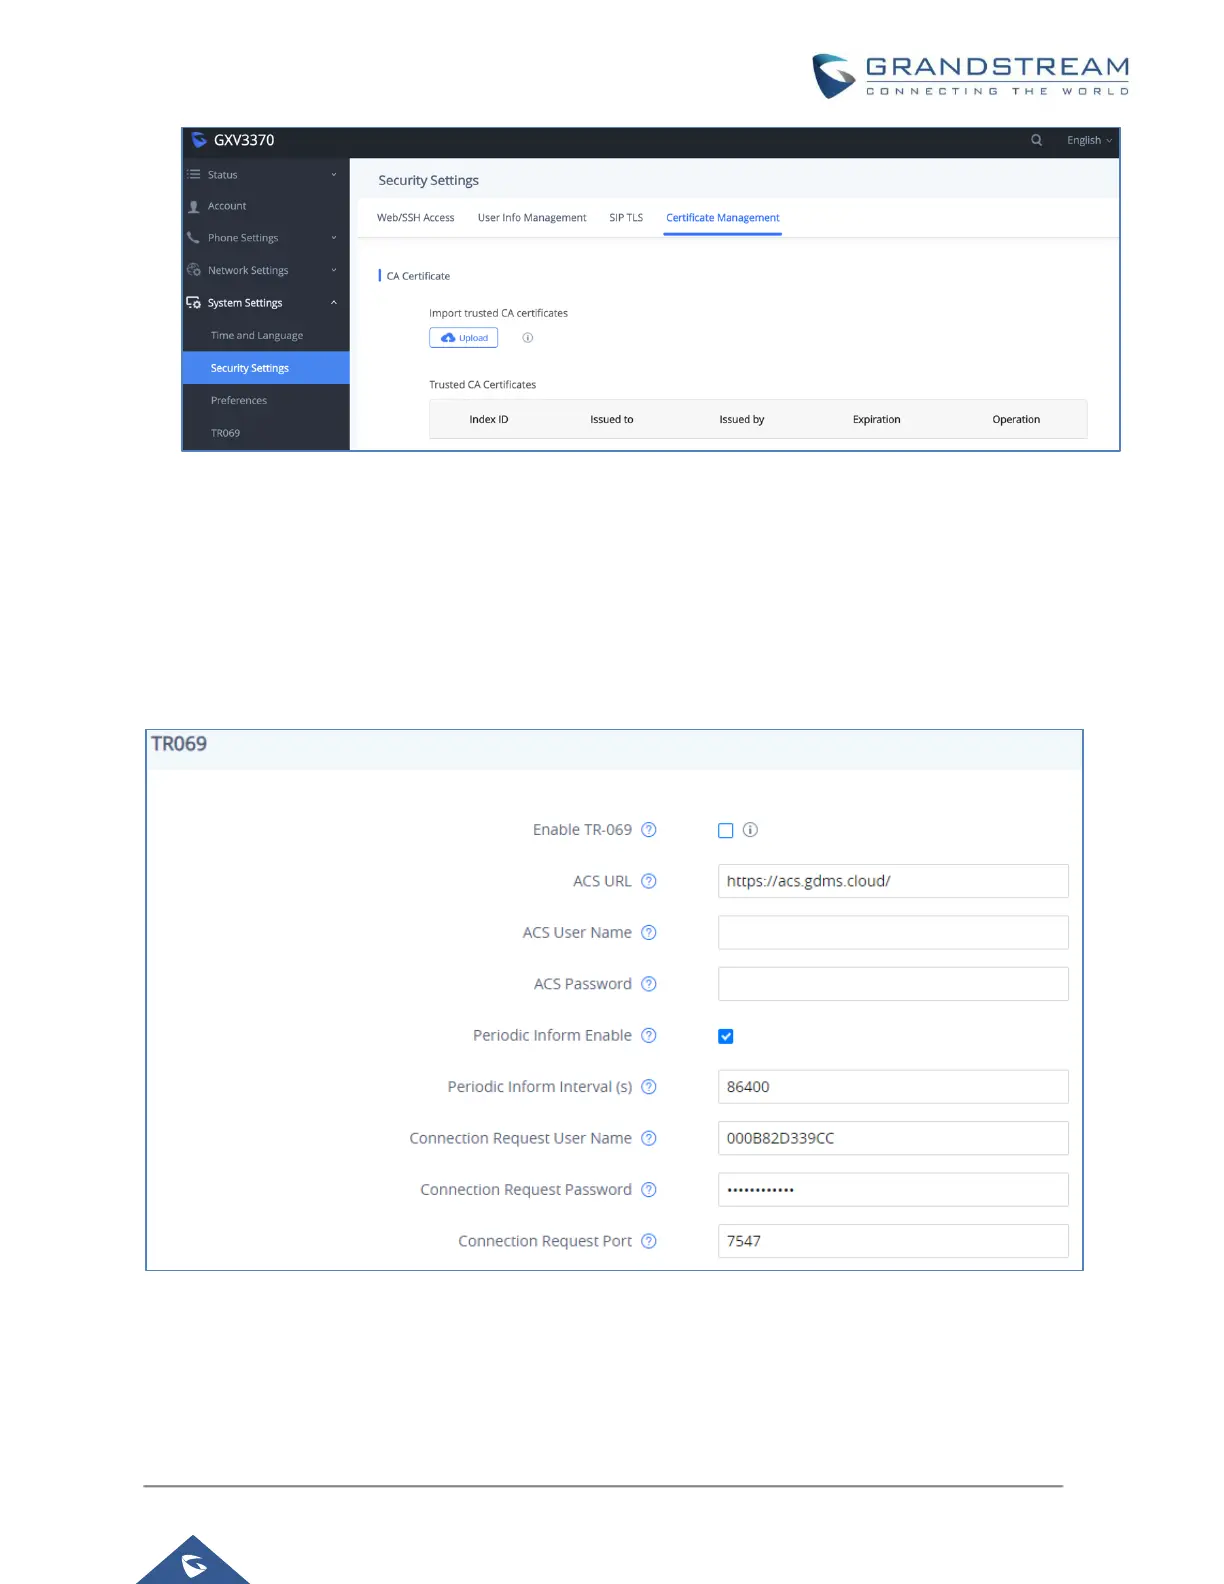The image size is (1224, 1584).
Task: Click the Status list icon
Action: pos(194,174)
